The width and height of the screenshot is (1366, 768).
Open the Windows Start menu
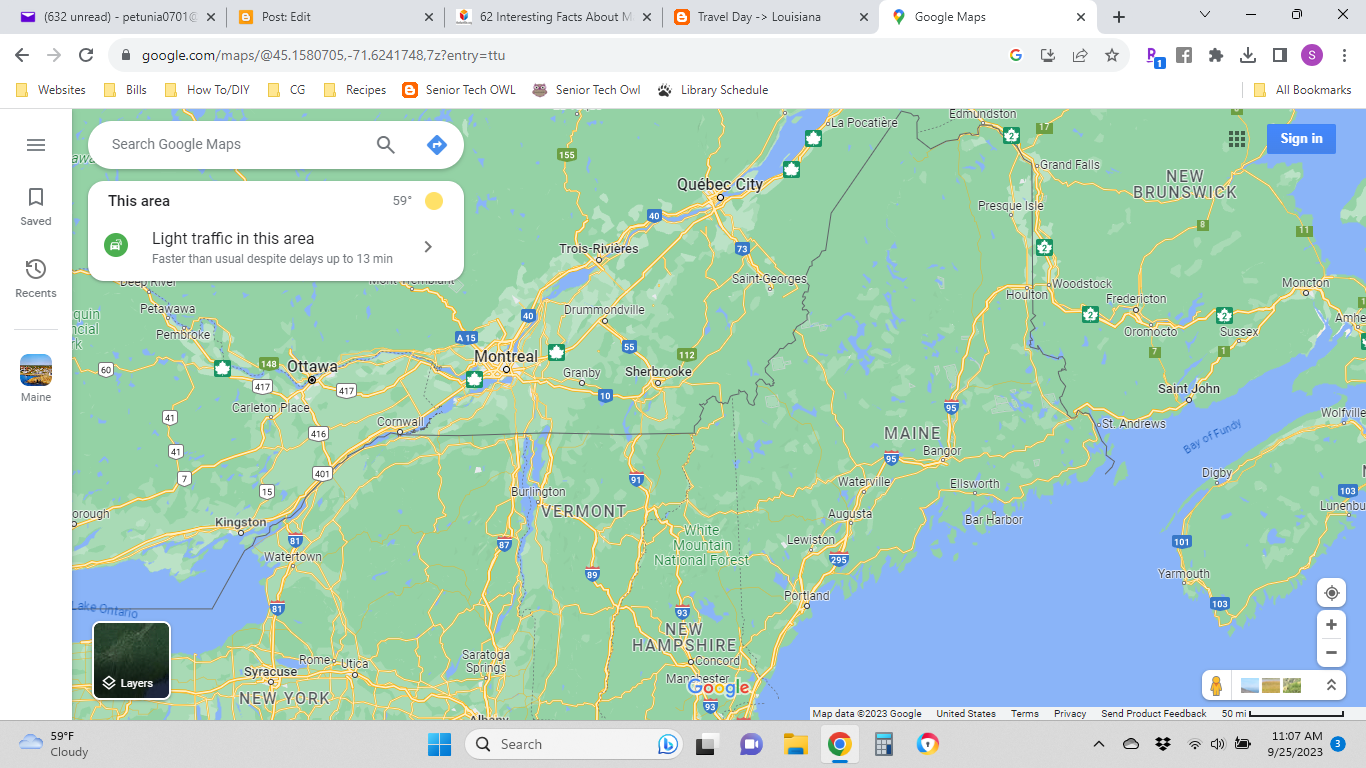(440, 744)
